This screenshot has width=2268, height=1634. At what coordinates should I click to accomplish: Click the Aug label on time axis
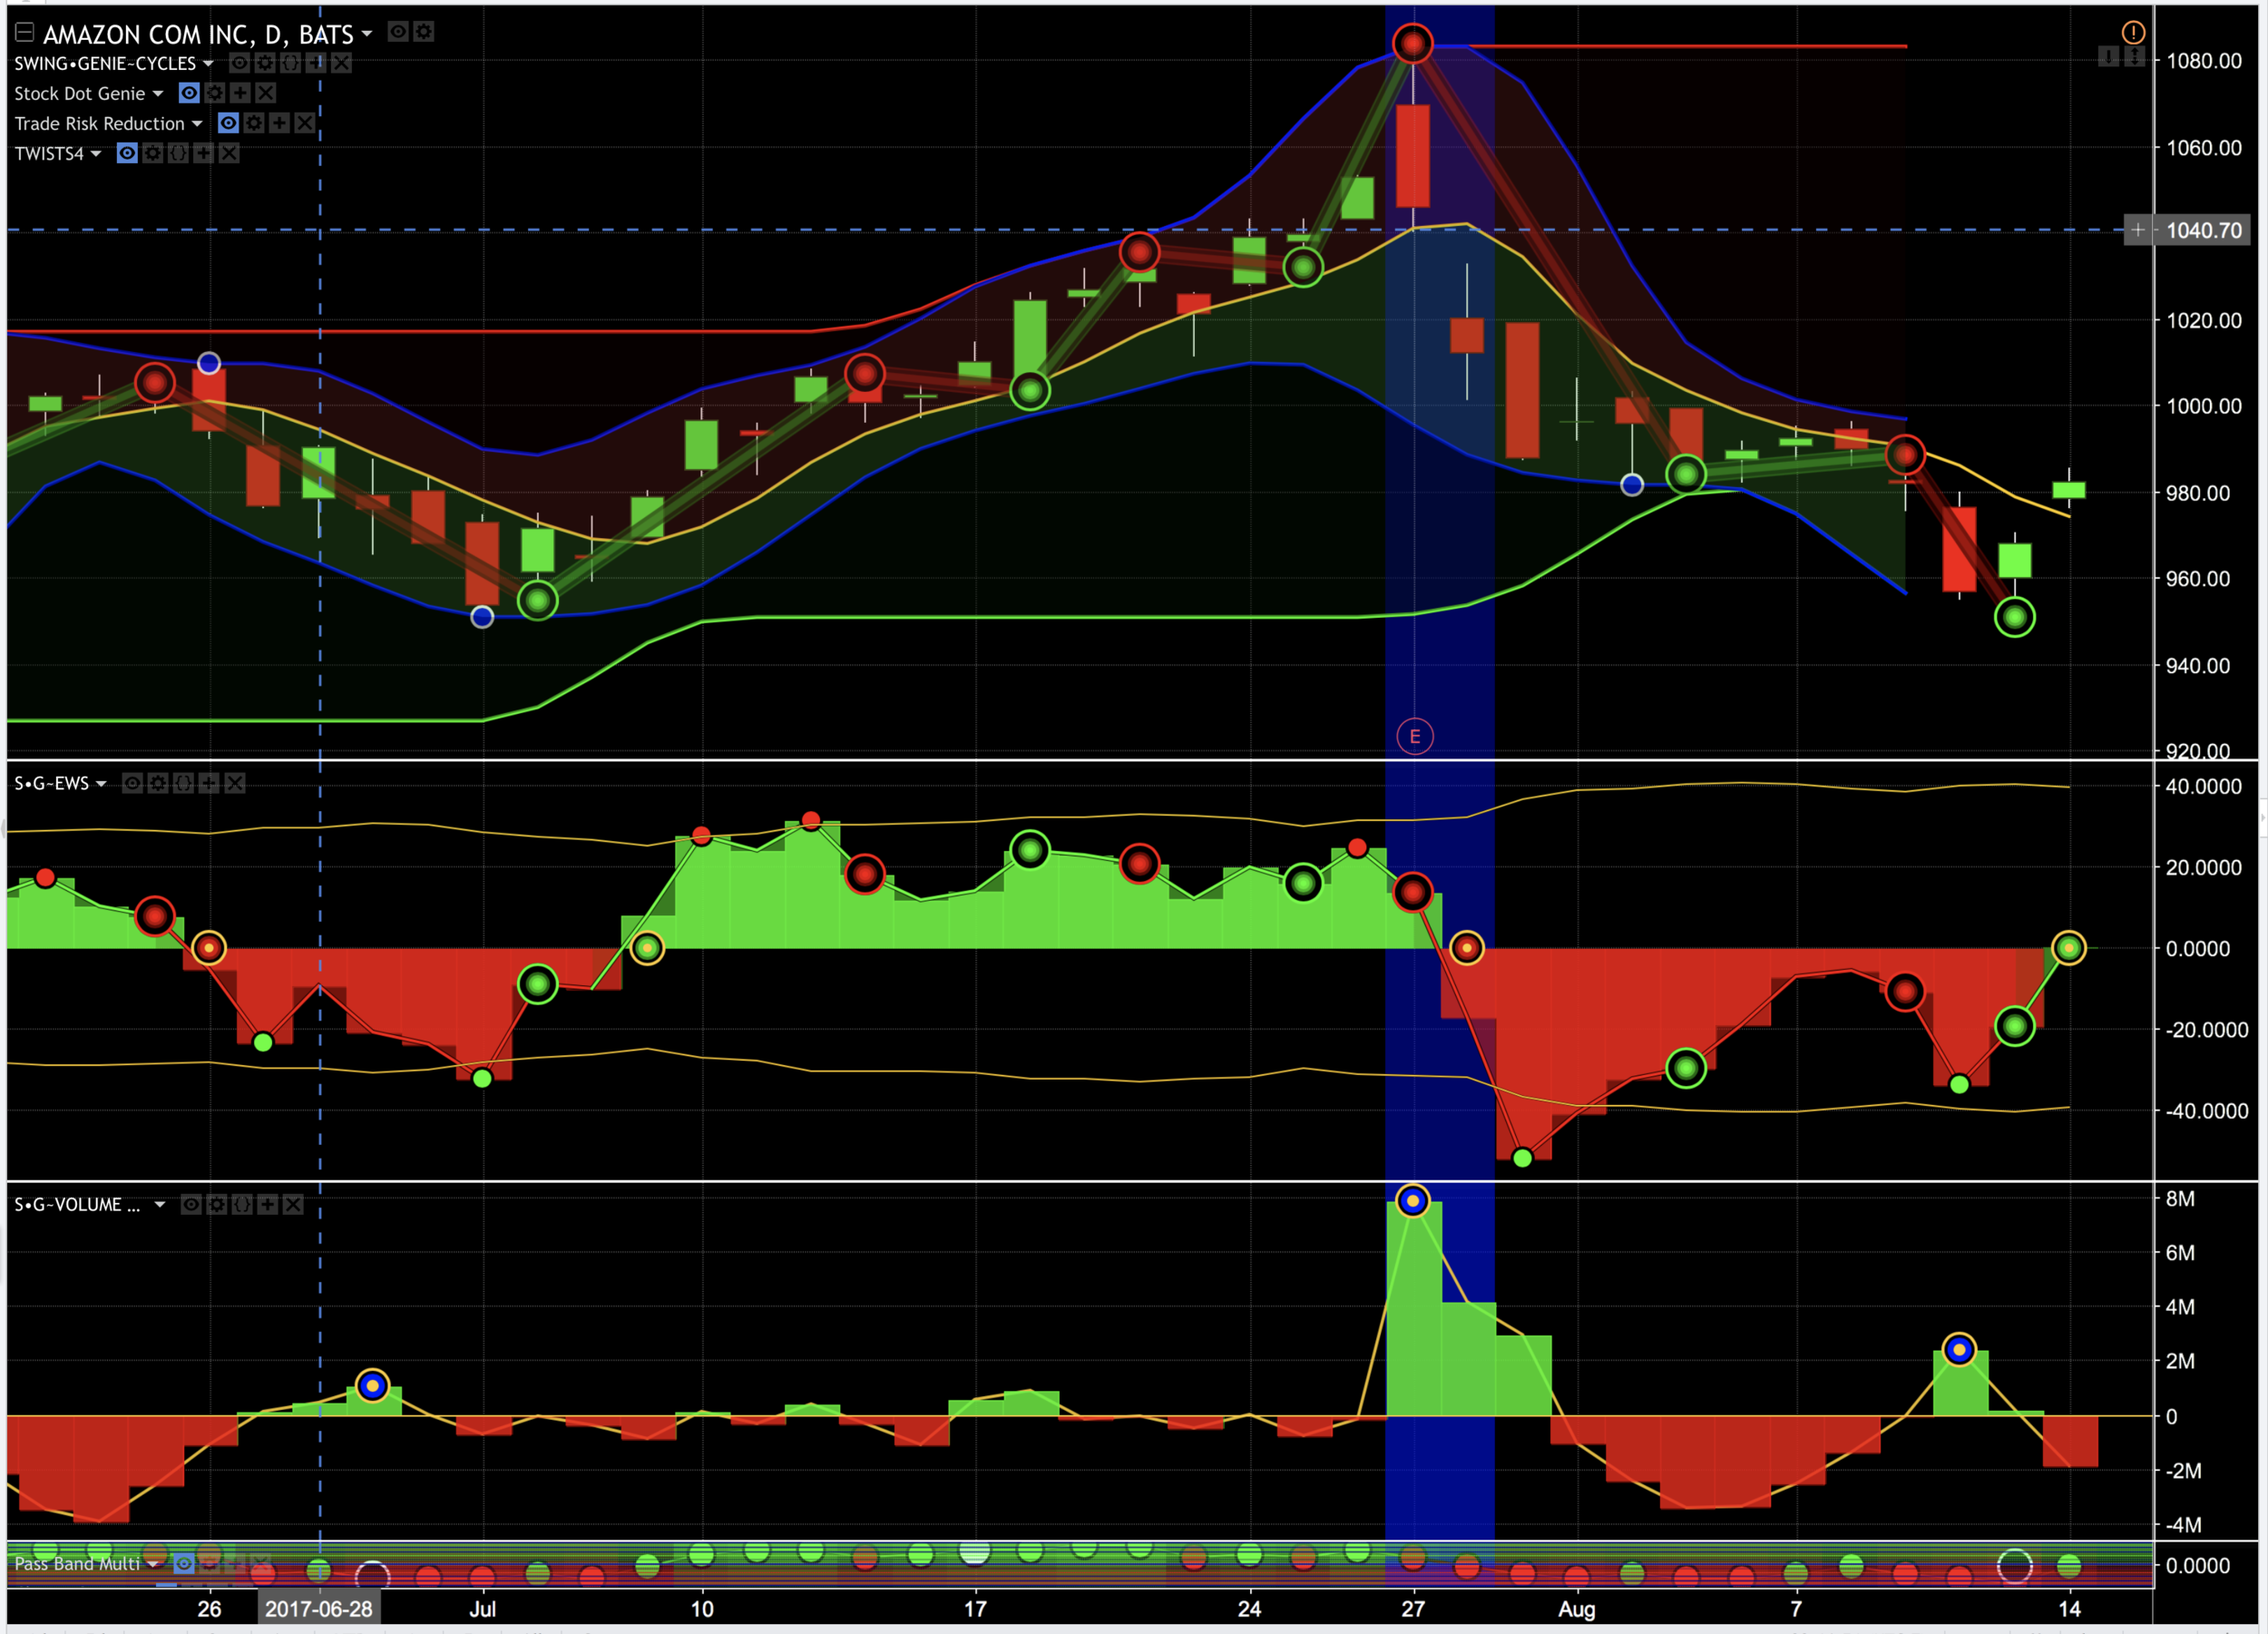coord(1577,1609)
